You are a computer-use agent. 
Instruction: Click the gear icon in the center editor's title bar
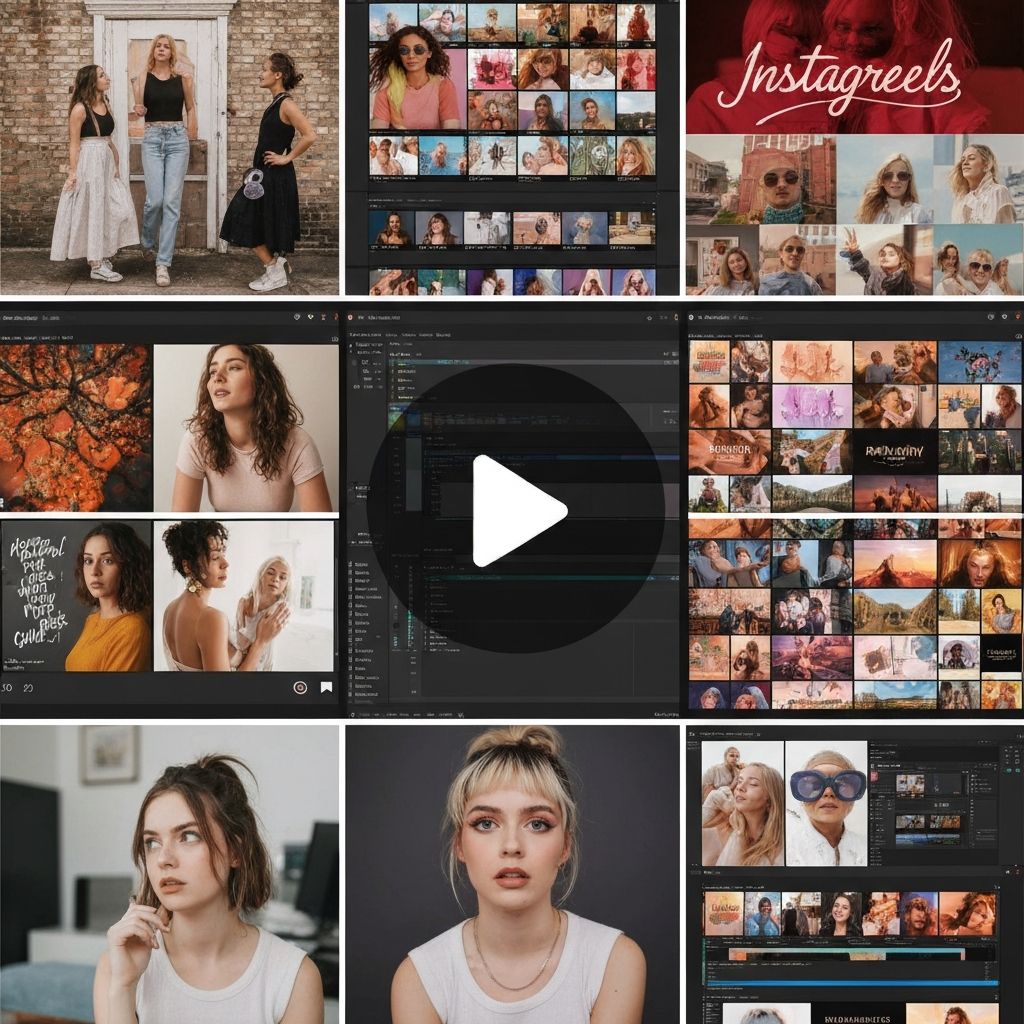650,316
